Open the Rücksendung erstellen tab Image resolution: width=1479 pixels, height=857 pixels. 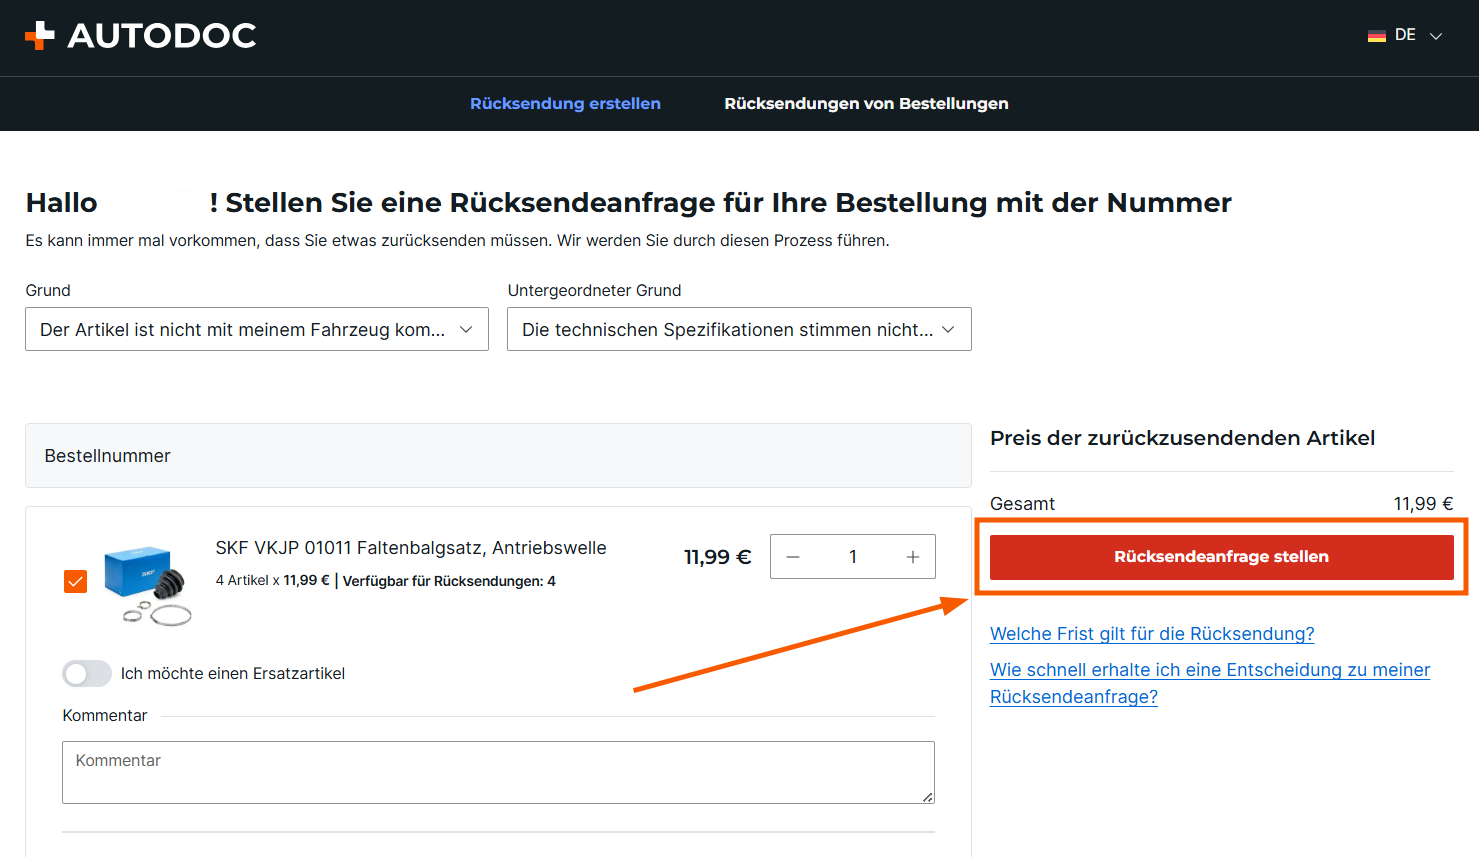point(565,104)
